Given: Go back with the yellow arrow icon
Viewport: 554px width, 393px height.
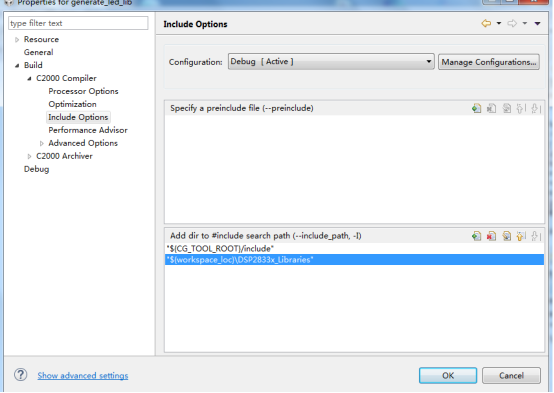Looking at the screenshot, I should click(x=486, y=23).
